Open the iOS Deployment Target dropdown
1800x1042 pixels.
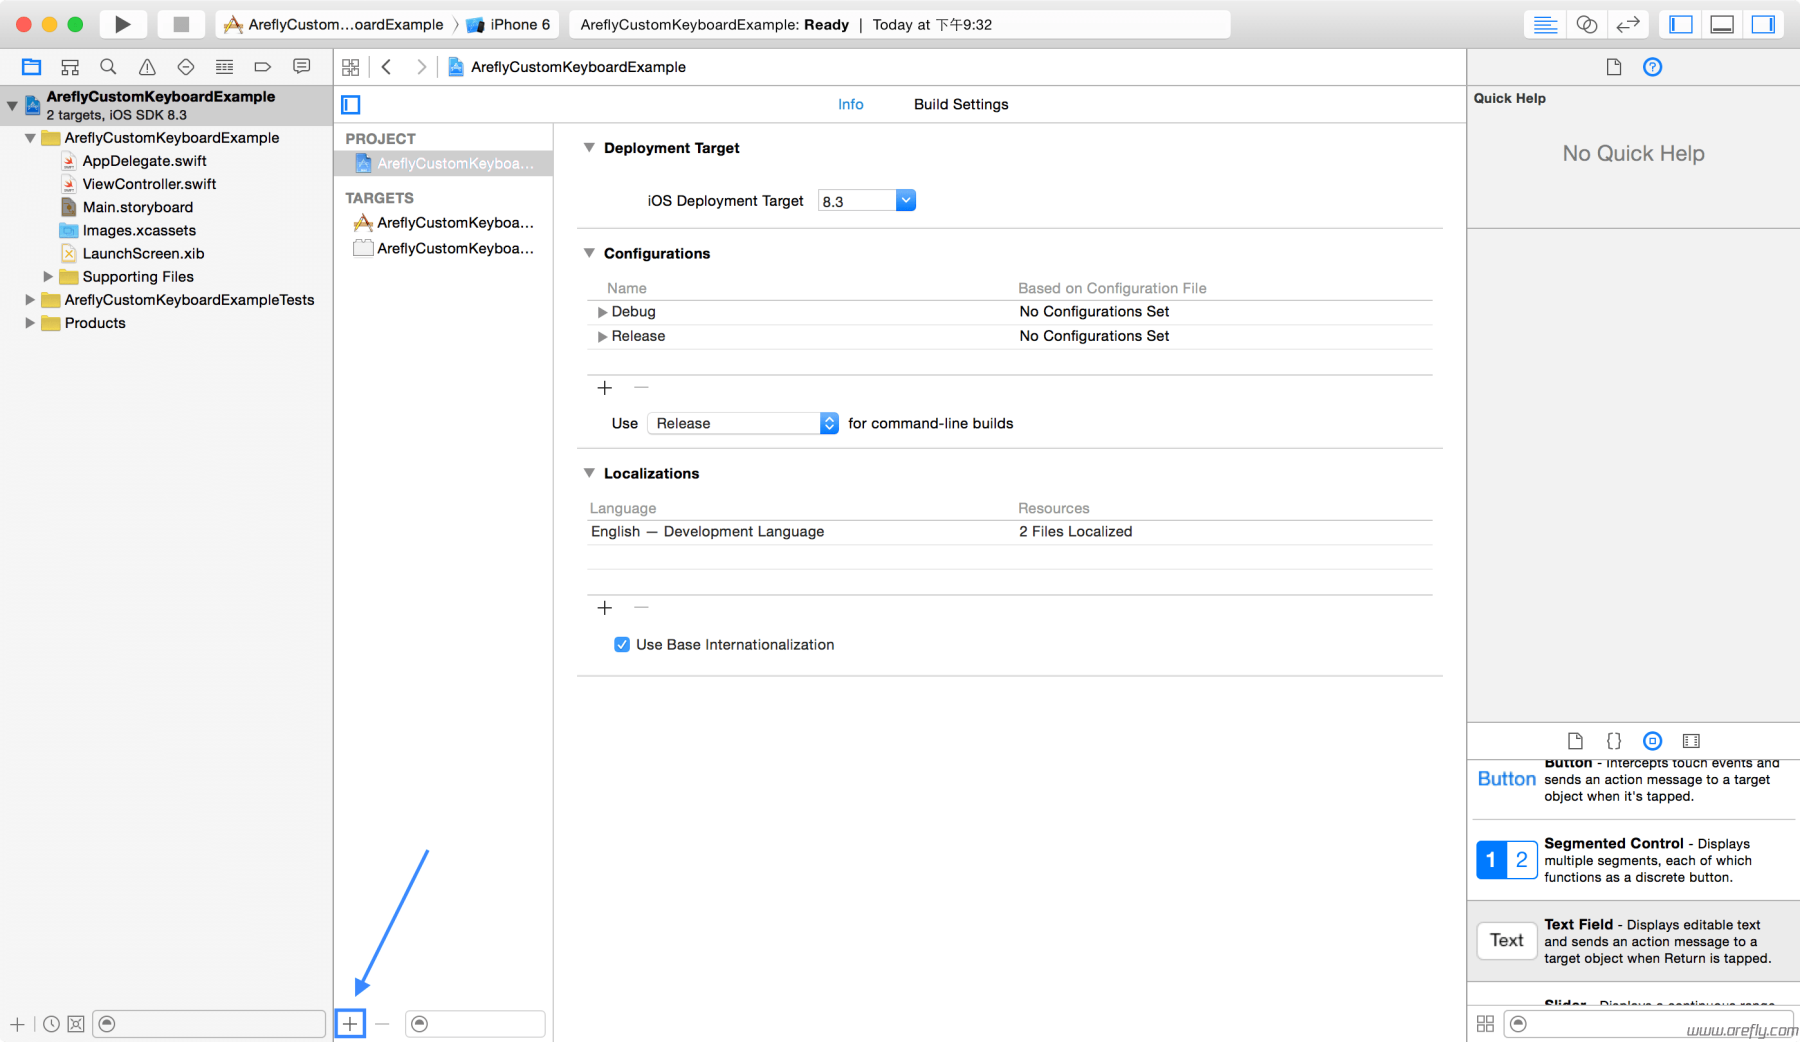904,200
